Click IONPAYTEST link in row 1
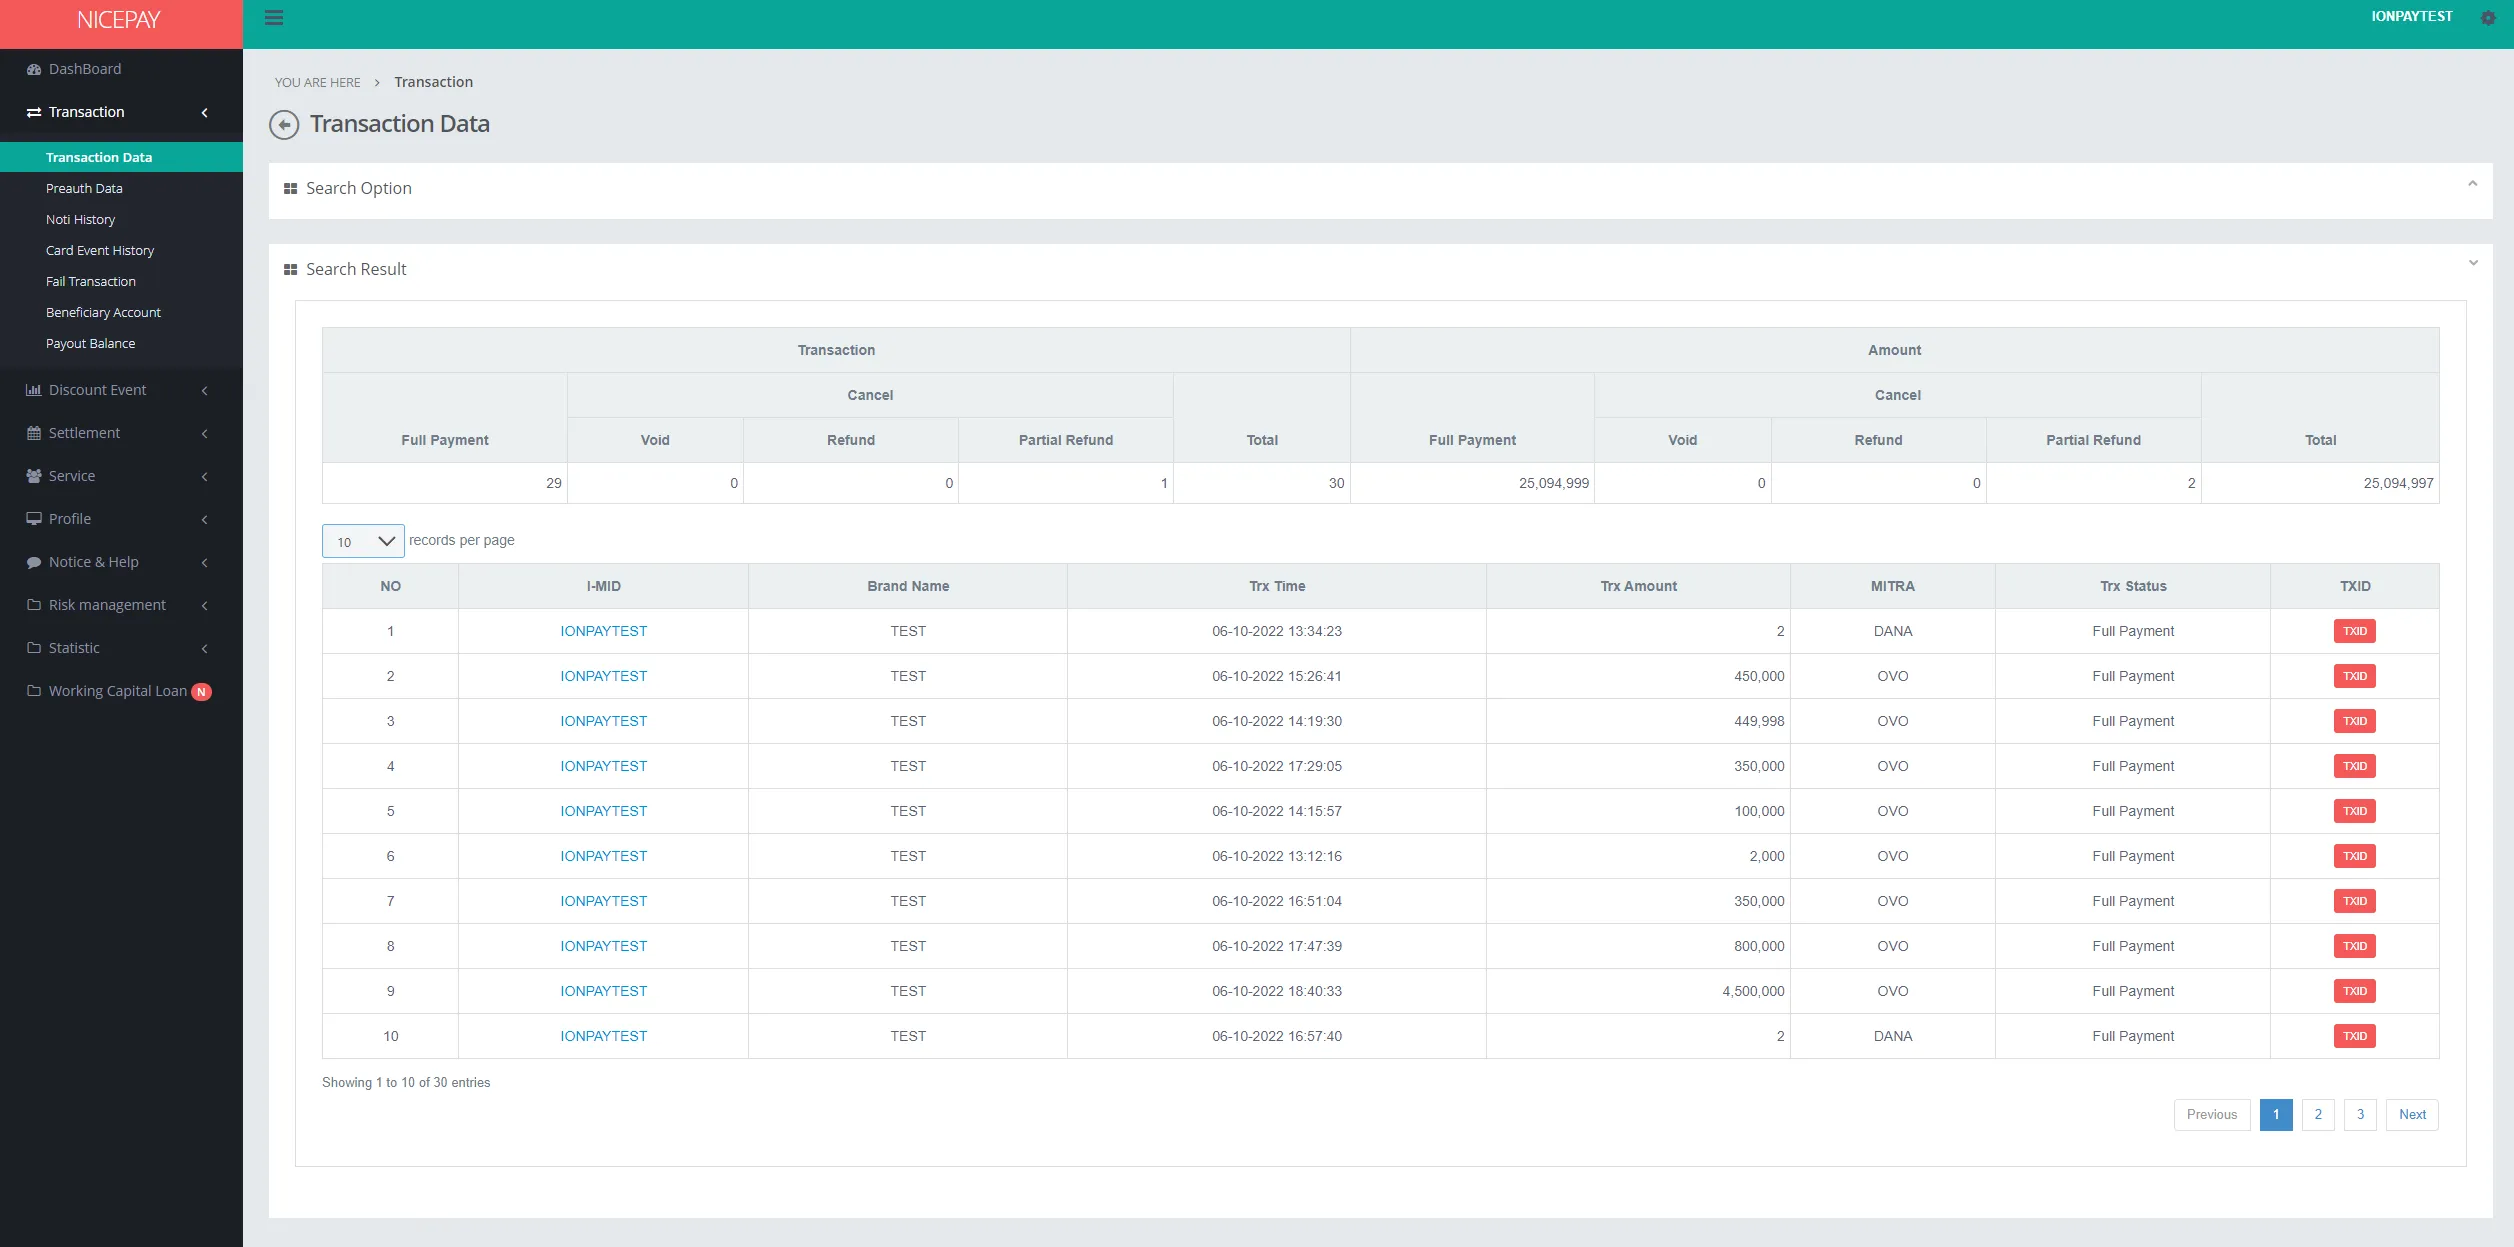This screenshot has width=2514, height=1247. (x=603, y=630)
